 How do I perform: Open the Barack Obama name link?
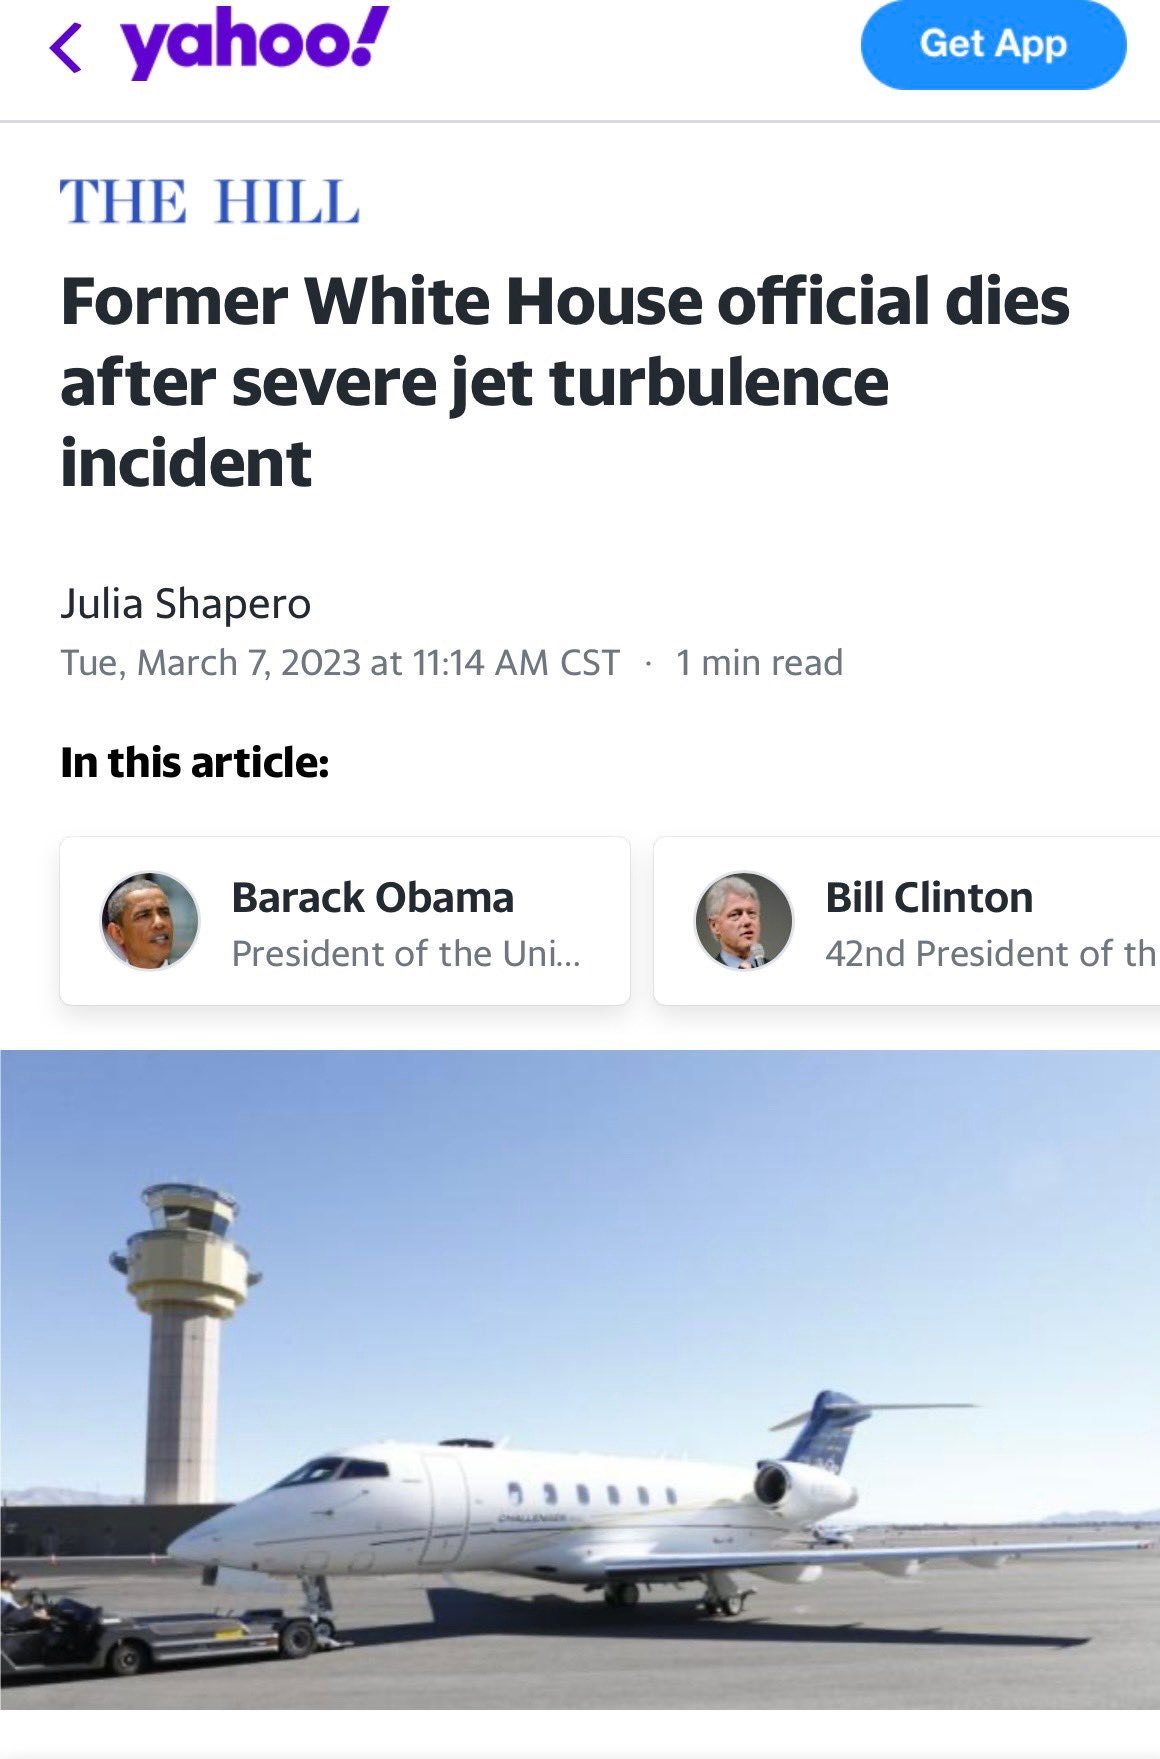point(373,898)
